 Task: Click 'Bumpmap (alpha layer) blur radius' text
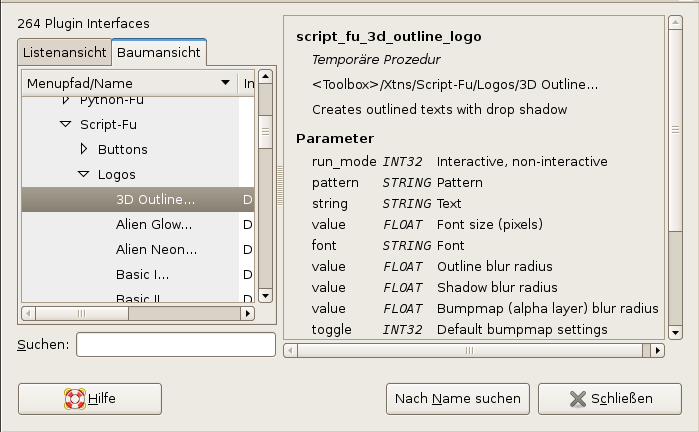click(x=547, y=308)
